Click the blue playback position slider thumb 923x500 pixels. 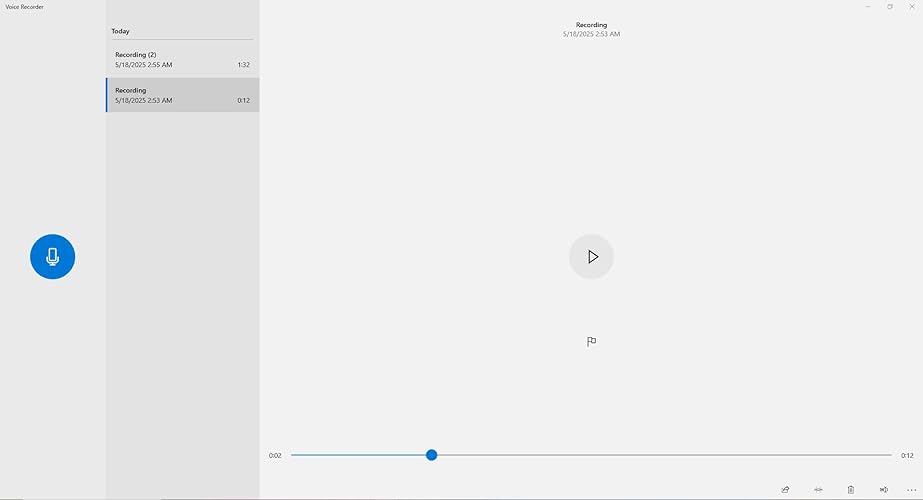[431, 455]
